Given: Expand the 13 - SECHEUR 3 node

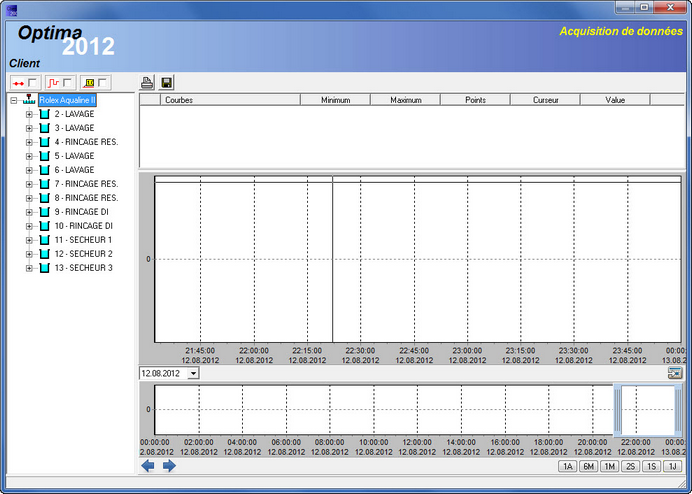Looking at the screenshot, I should click(x=29, y=268).
